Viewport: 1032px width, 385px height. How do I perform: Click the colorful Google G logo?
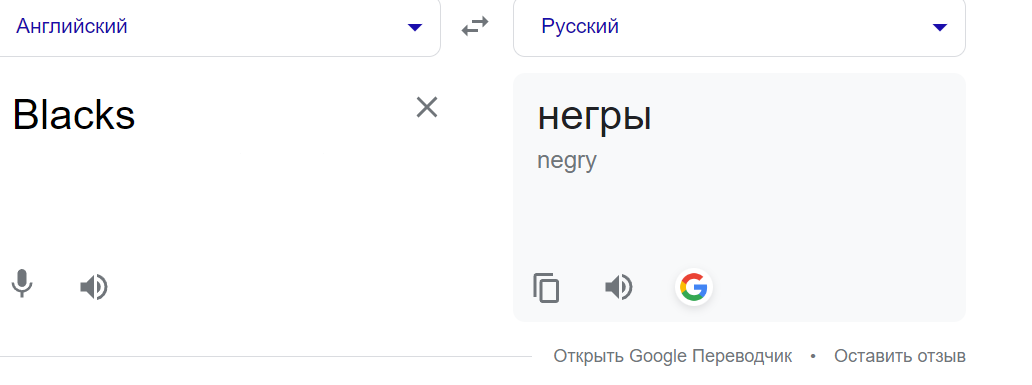point(694,288)
